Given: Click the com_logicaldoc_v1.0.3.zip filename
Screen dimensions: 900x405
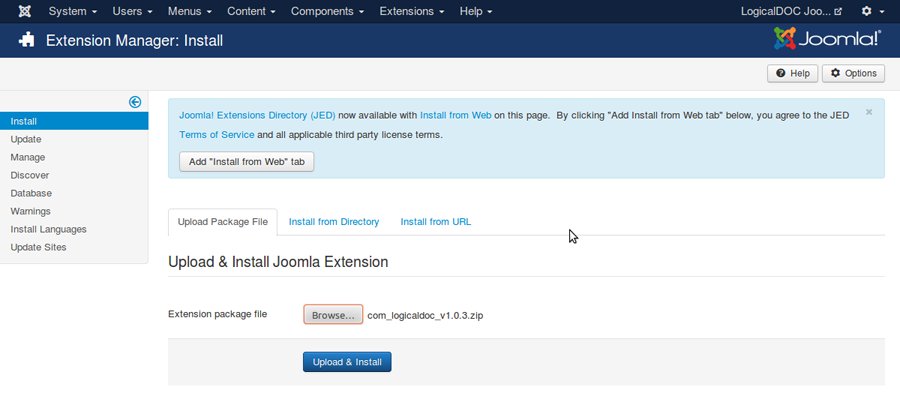Looking at the screenshot, I should click(425, 316).
